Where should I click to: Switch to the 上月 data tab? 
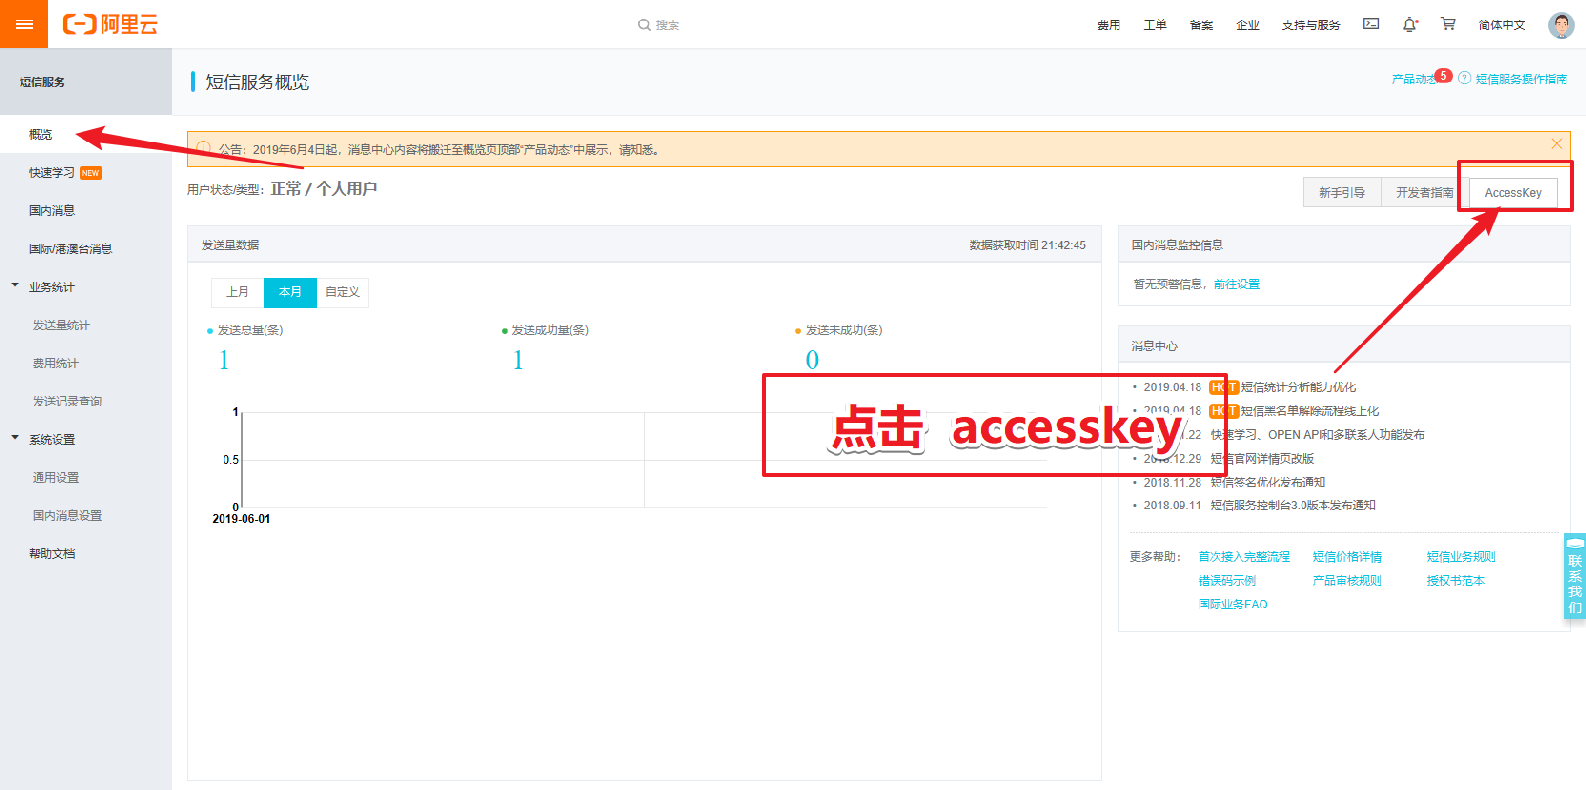pyautogui.click(x=237, y=292)
